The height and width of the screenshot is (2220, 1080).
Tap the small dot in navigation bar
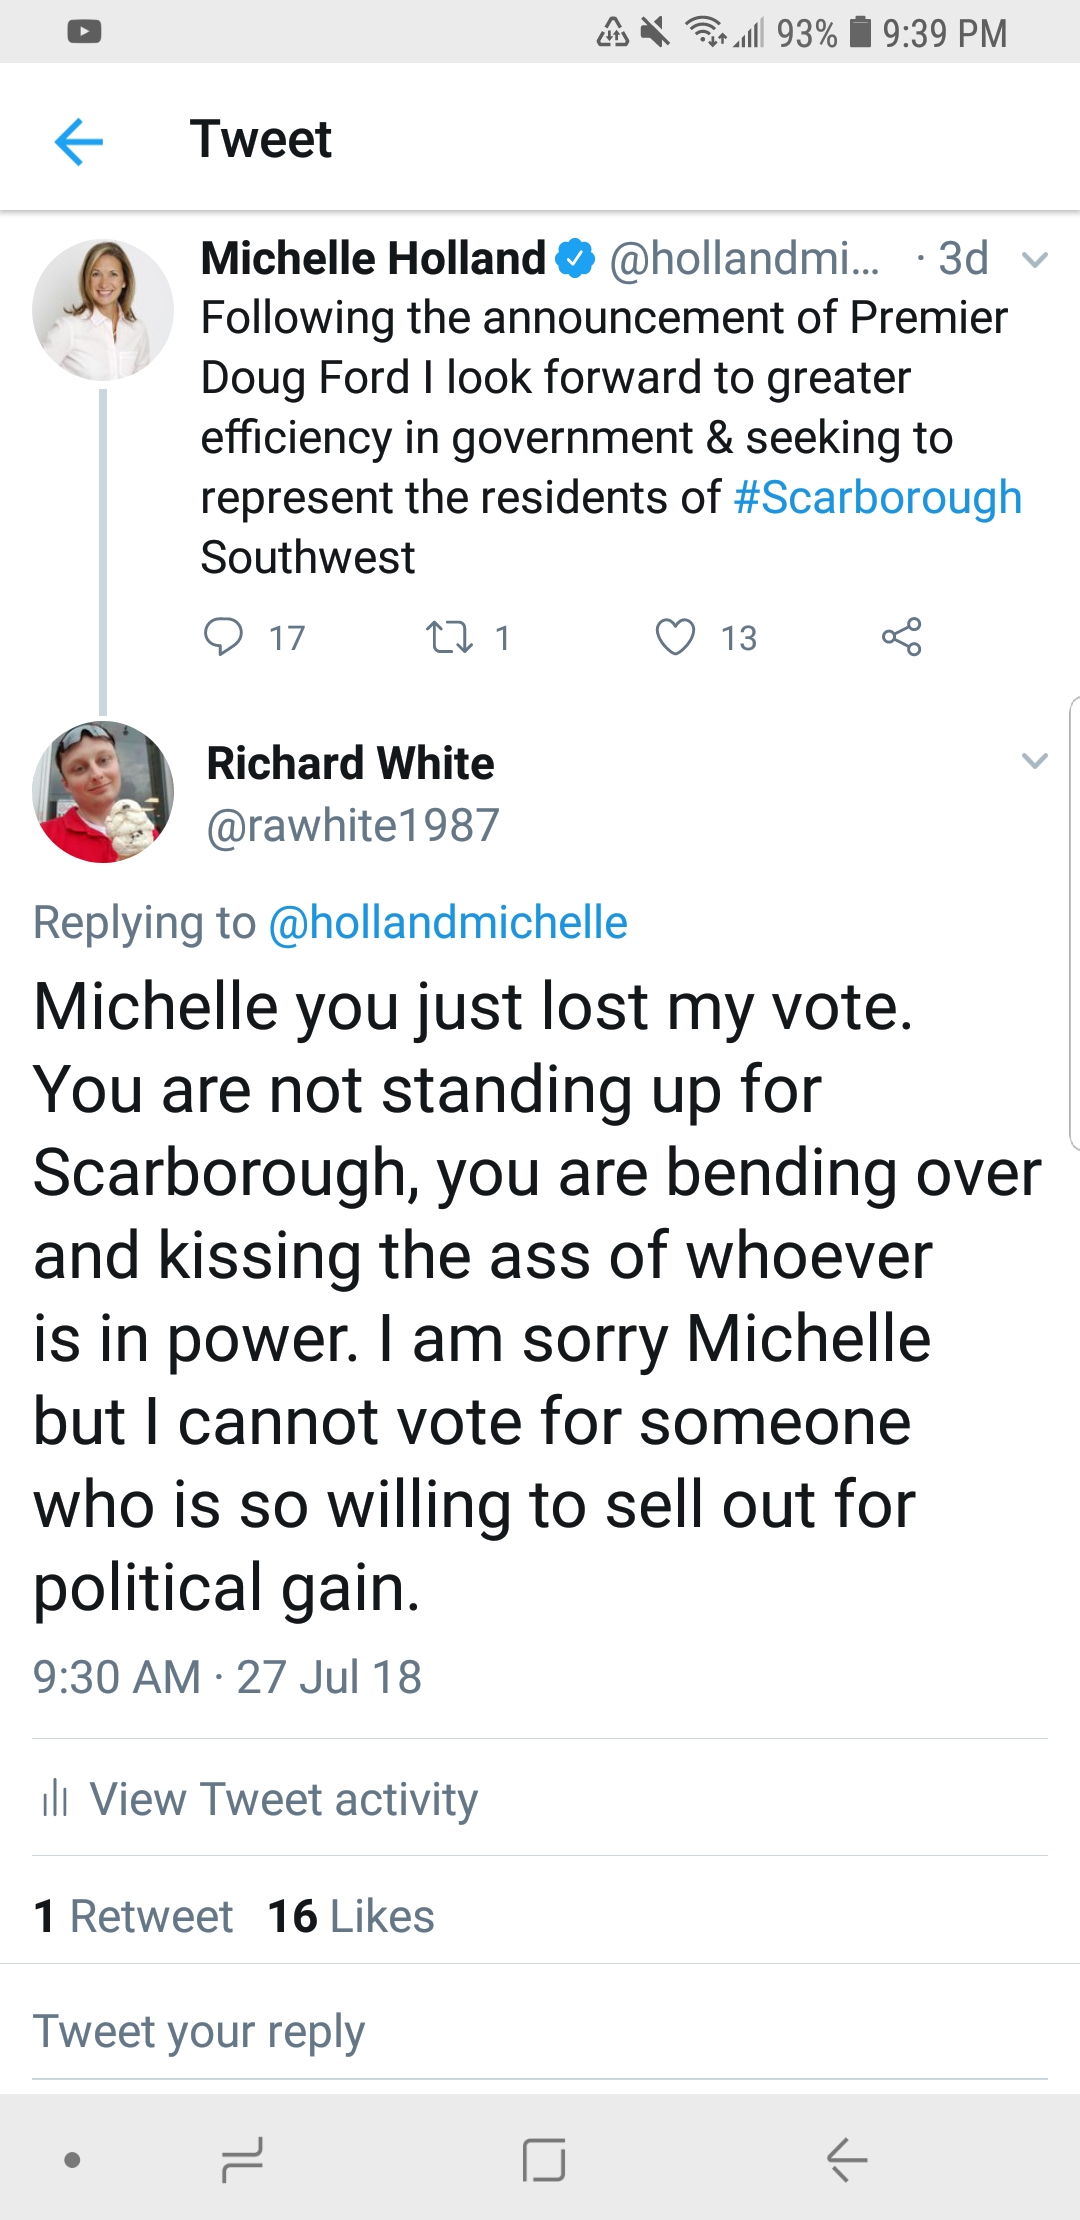72,2159
